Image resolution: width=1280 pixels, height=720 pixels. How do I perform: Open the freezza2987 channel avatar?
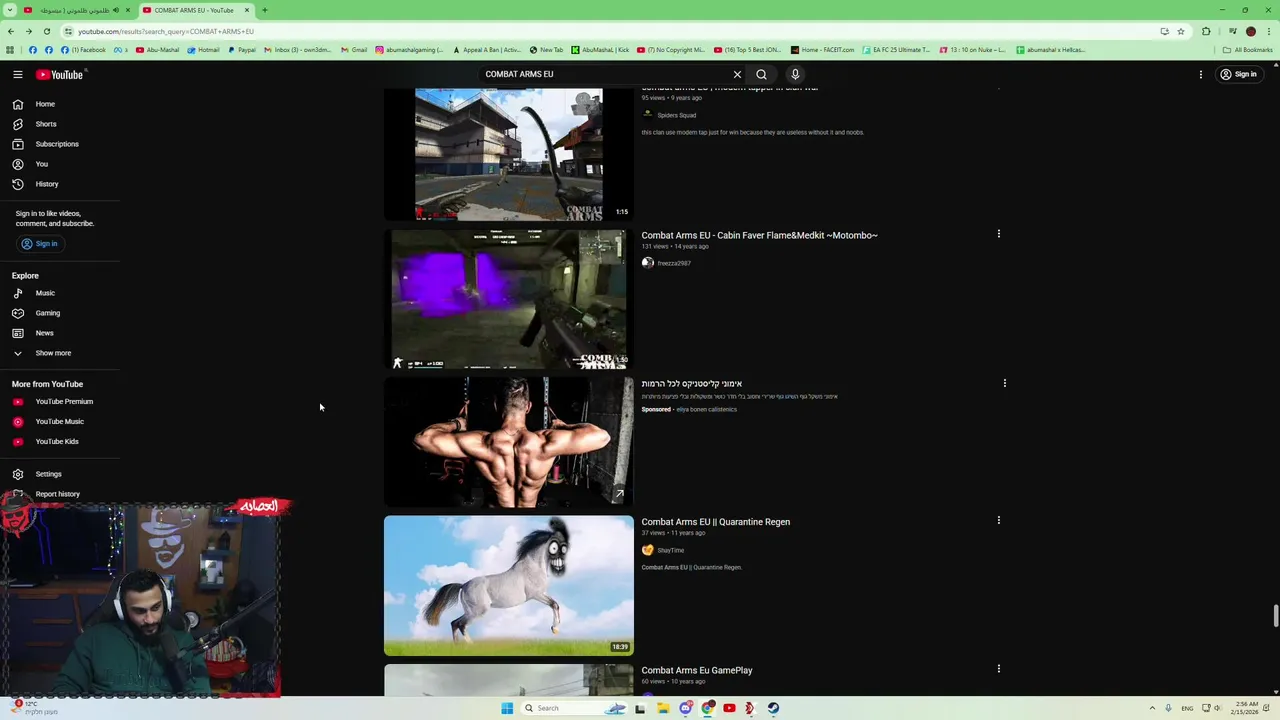coord(648,263)
